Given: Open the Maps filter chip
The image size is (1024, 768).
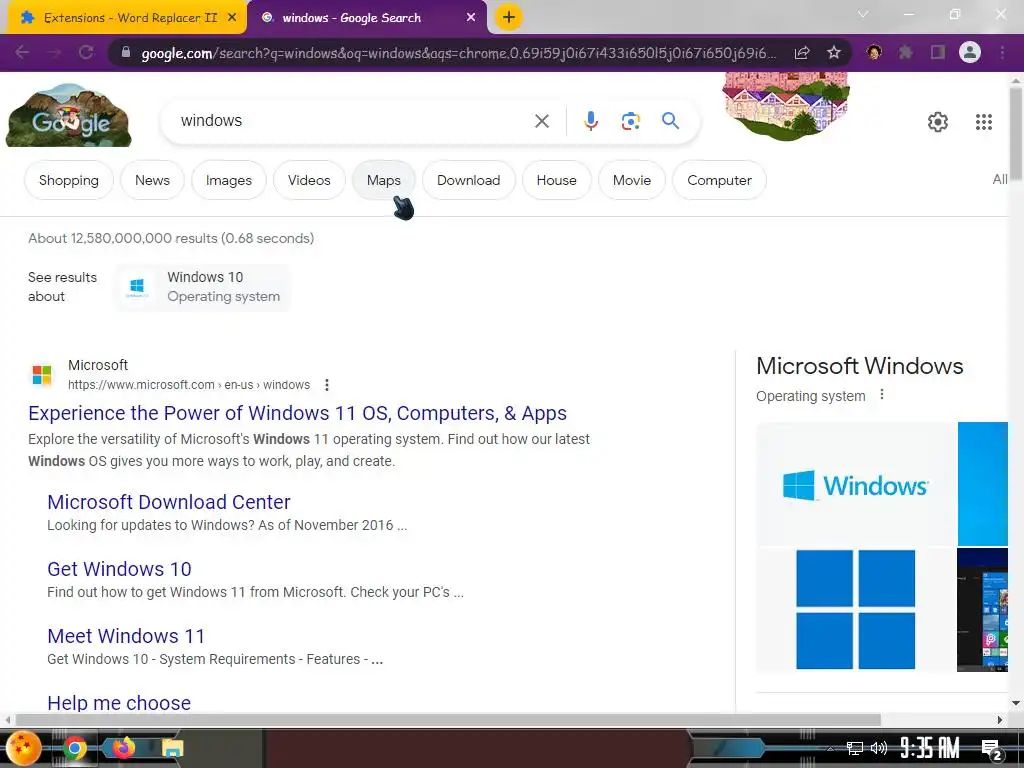Looking at the screenshot, I should click(x=383, y=180).
